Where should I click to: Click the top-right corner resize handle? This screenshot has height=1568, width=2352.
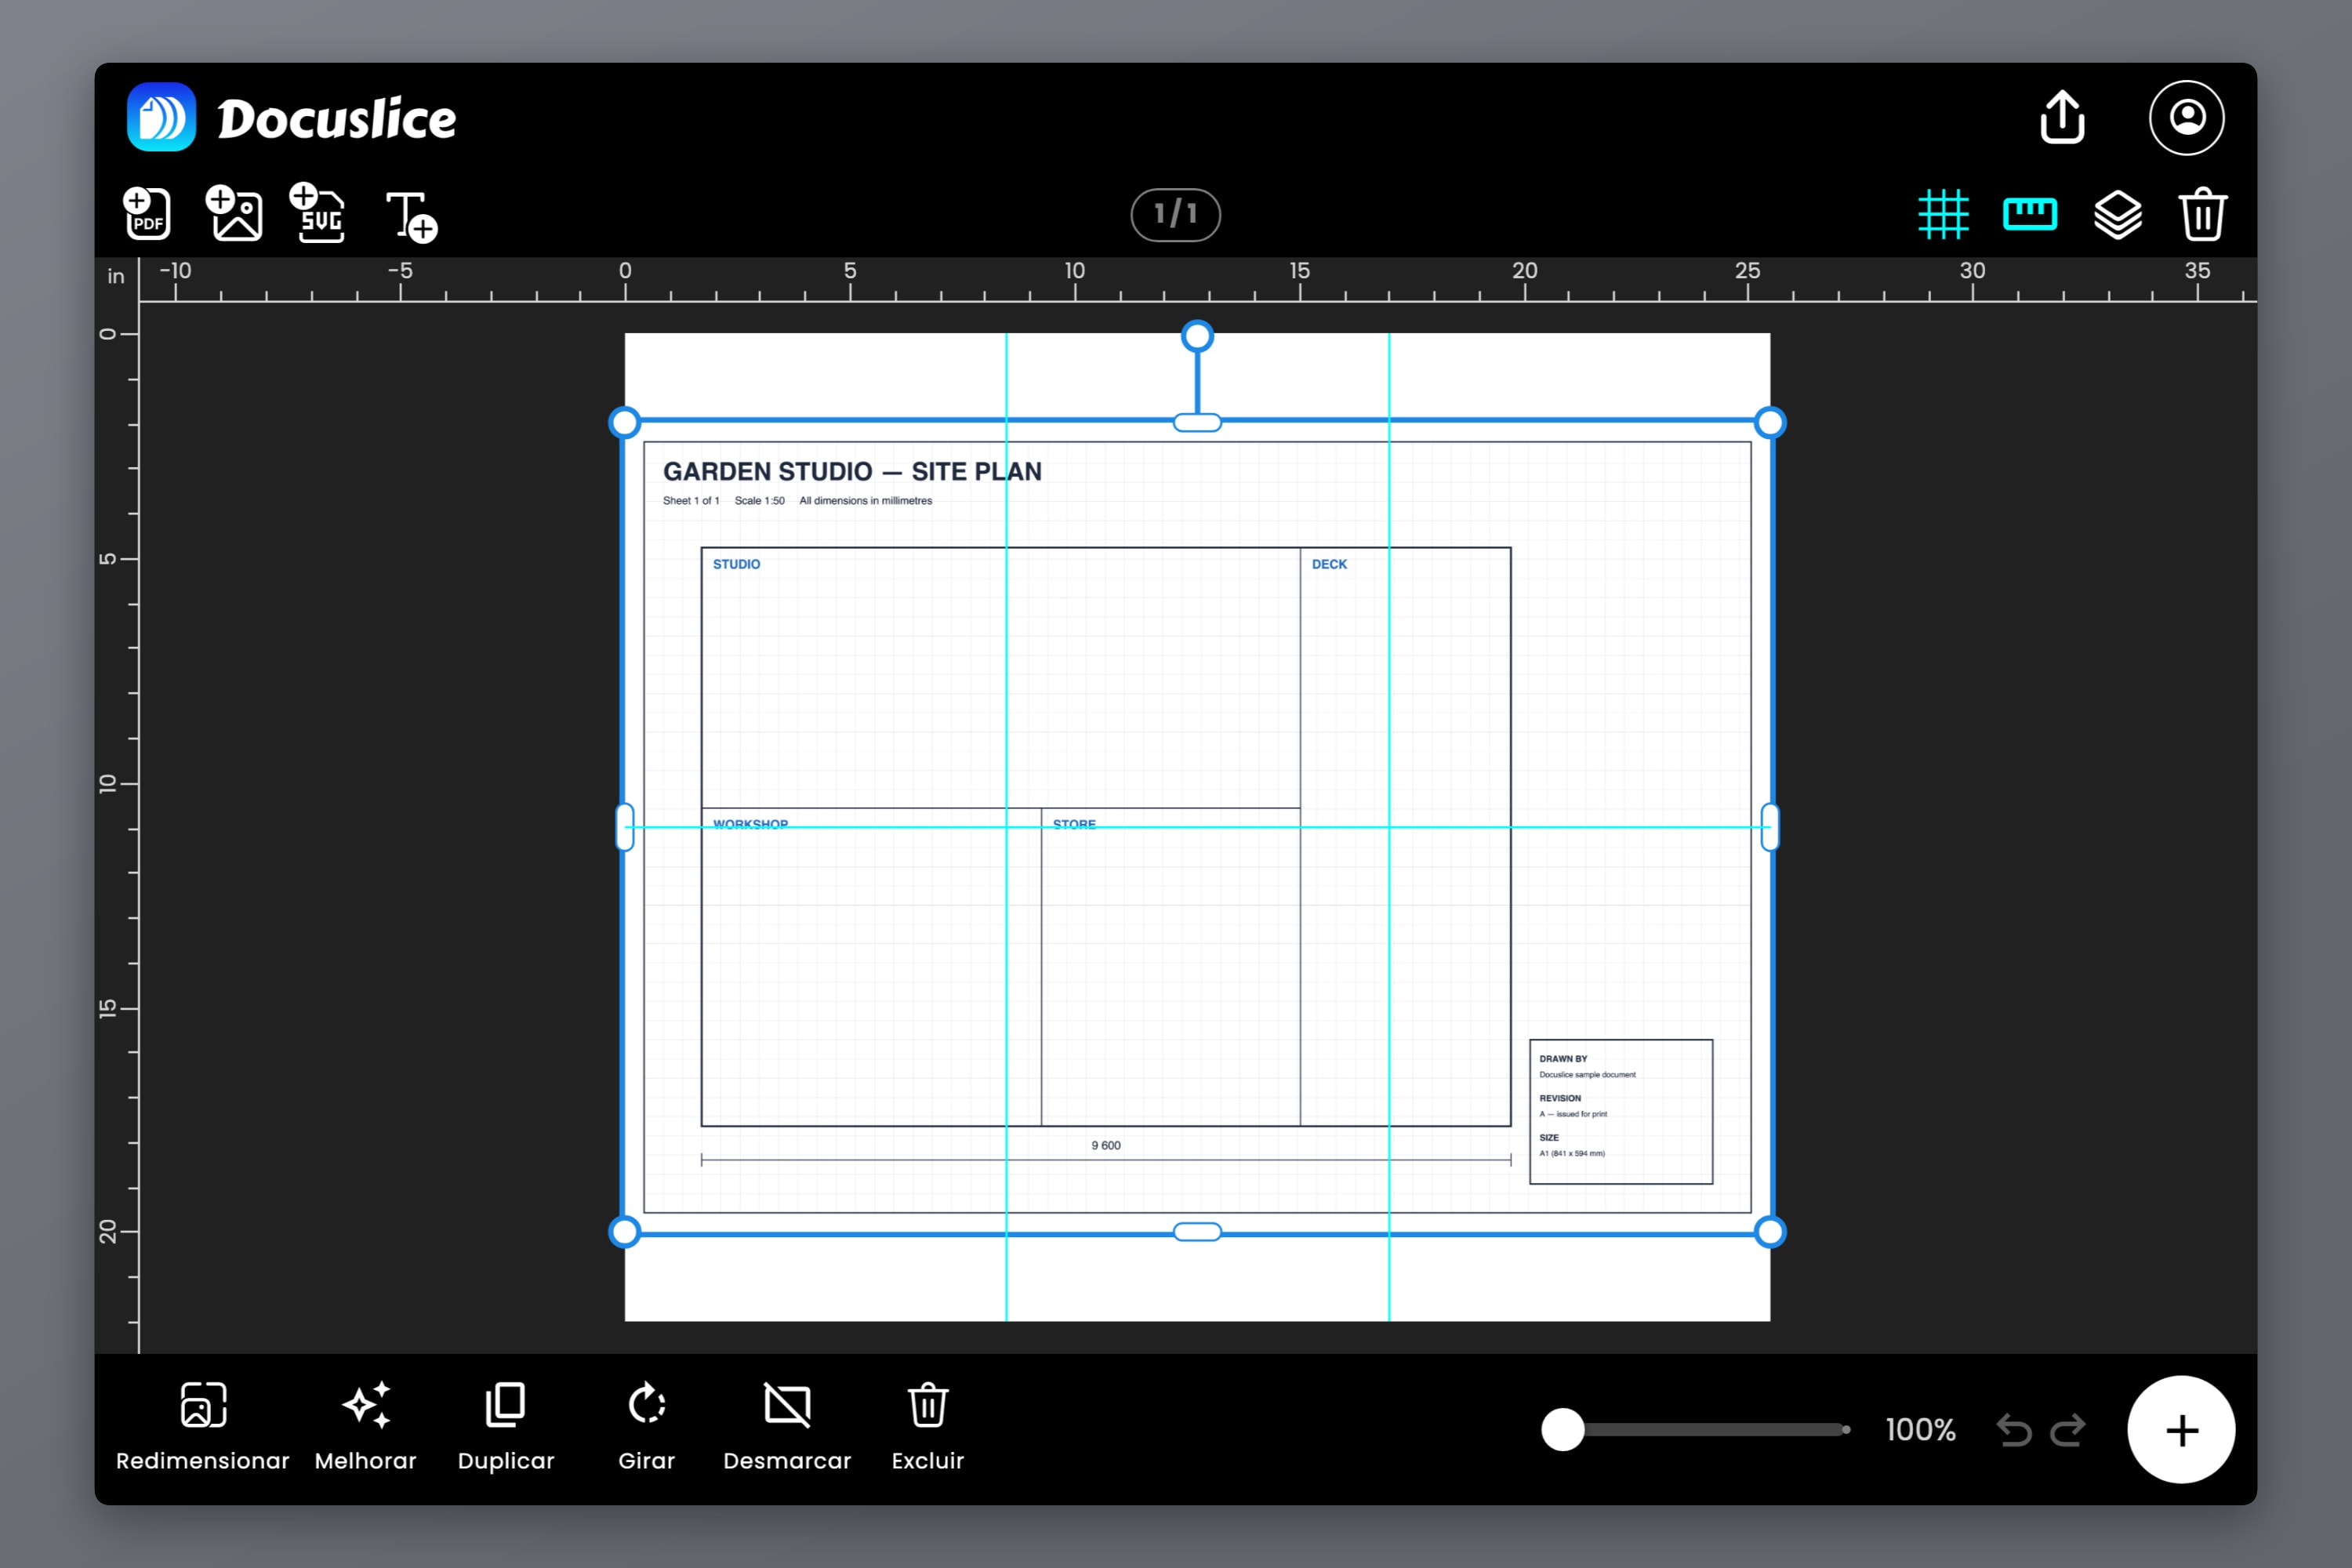(x=1770, y=423)
